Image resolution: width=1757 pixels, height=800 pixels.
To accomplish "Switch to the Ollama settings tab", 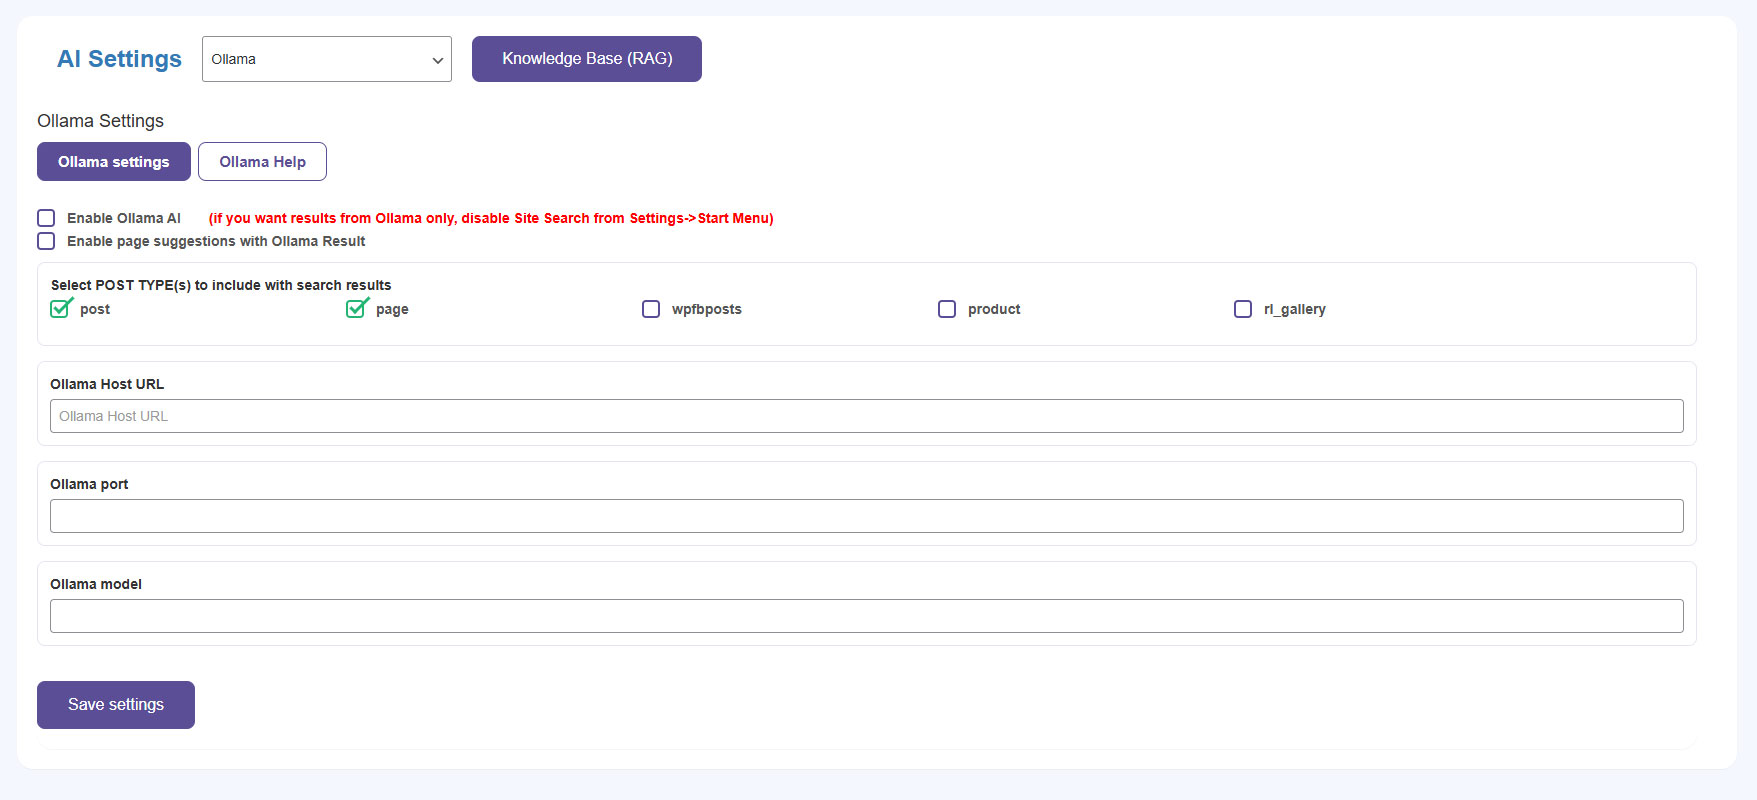I will (x=113, y=162).
